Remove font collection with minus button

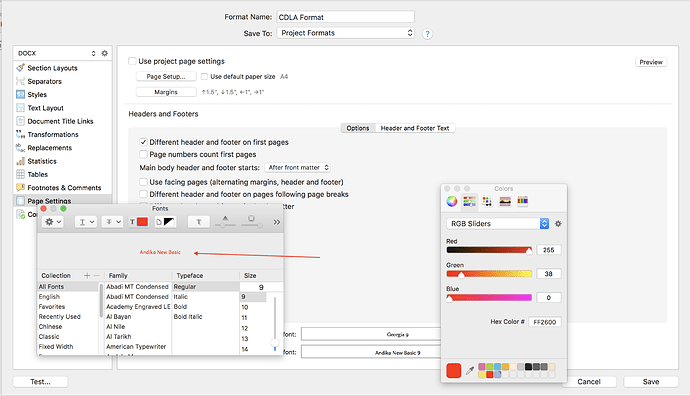coord(96,275)
